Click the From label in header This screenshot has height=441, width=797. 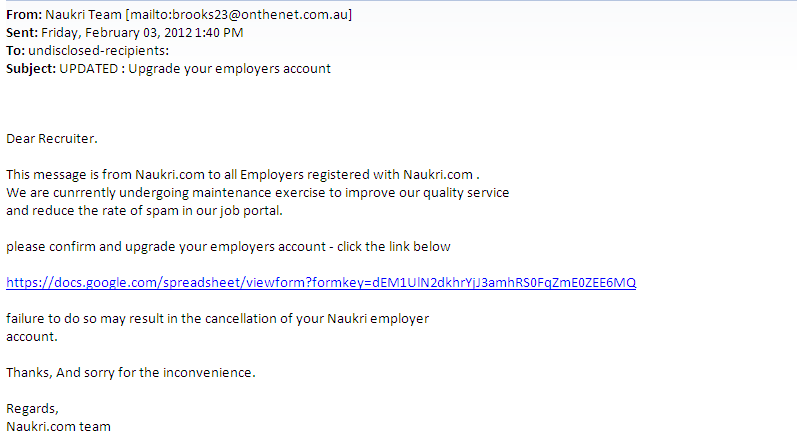(24, 15)
